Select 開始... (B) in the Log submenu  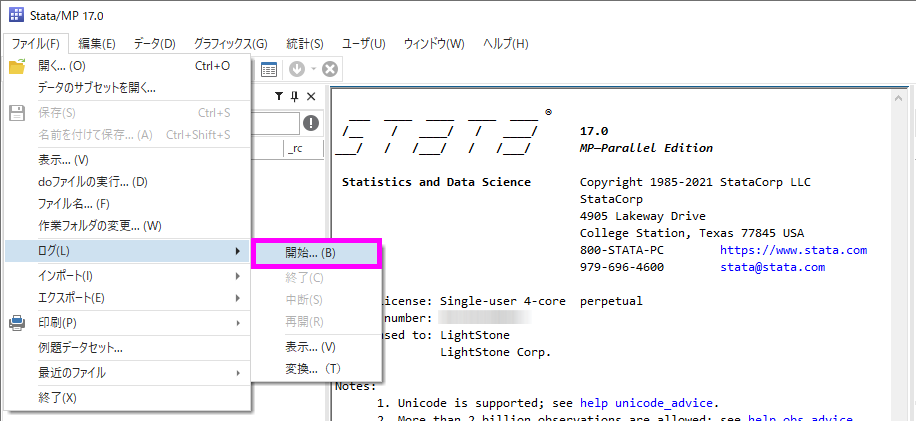point(316,253)
